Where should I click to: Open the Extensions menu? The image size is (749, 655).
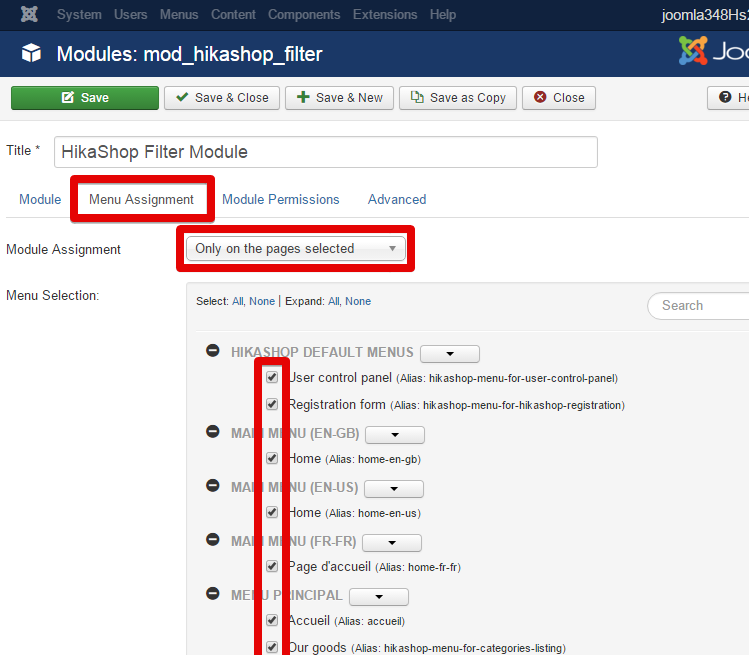click(x=385, y=14)
